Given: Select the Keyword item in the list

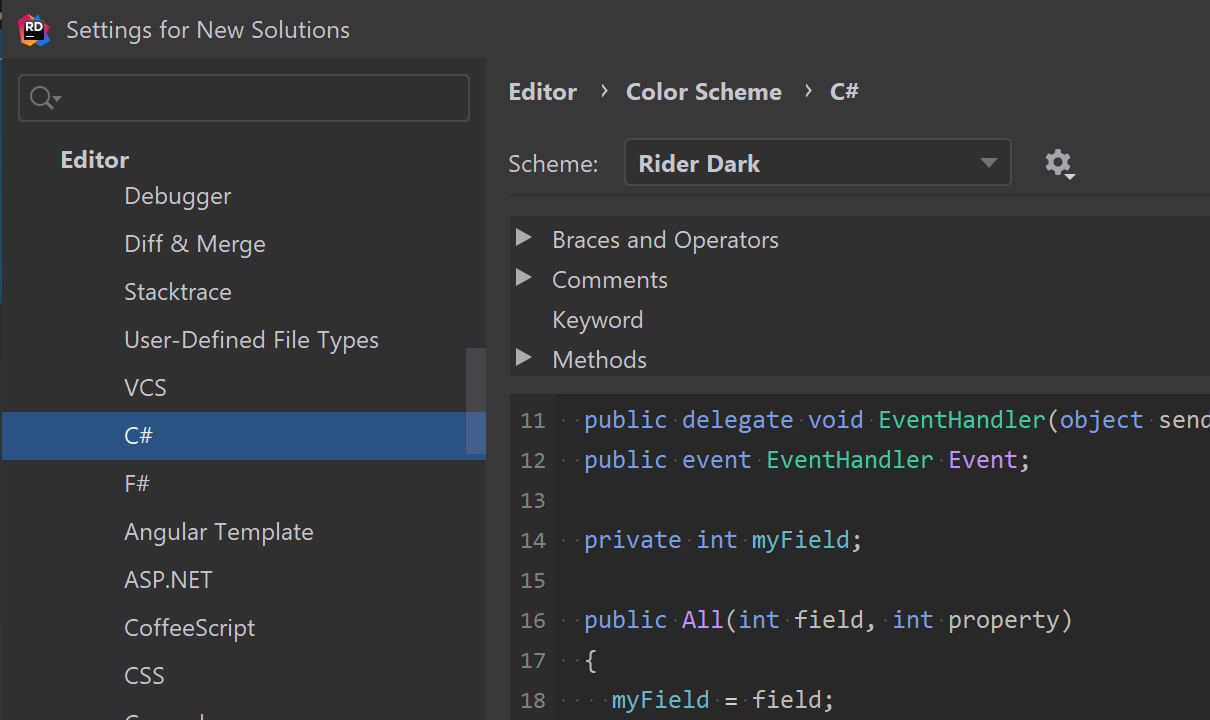Looking at the screenshot, I should (597, 320).
